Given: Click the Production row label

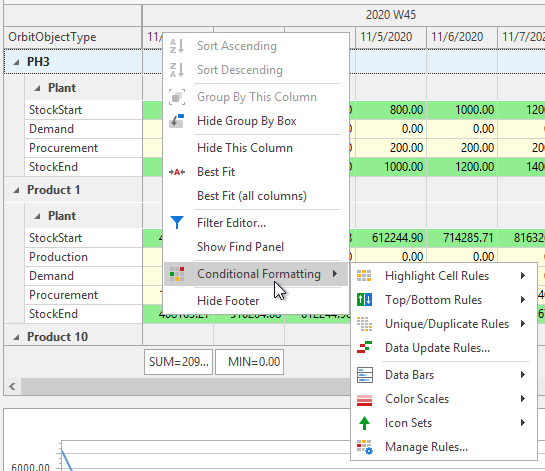Looking at the screenshot, I should pos(83,257).
